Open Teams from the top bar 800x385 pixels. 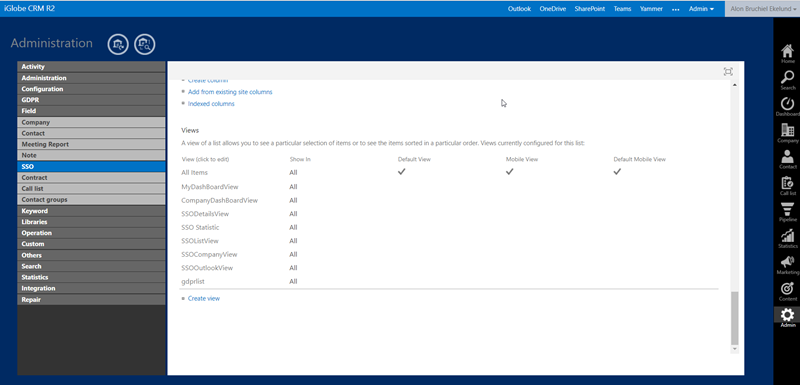(622, 9)
